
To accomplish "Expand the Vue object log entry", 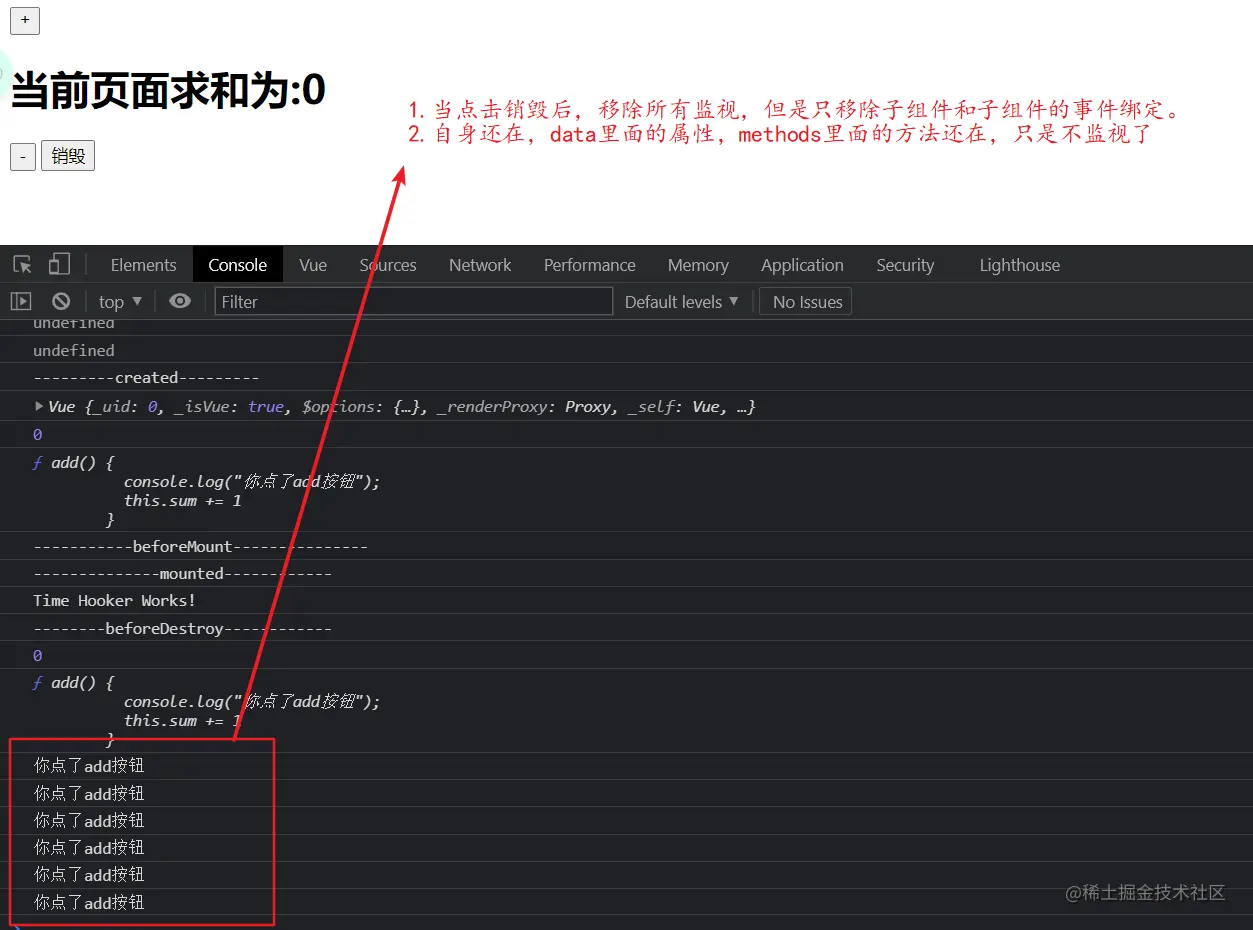I will (39, 406).
